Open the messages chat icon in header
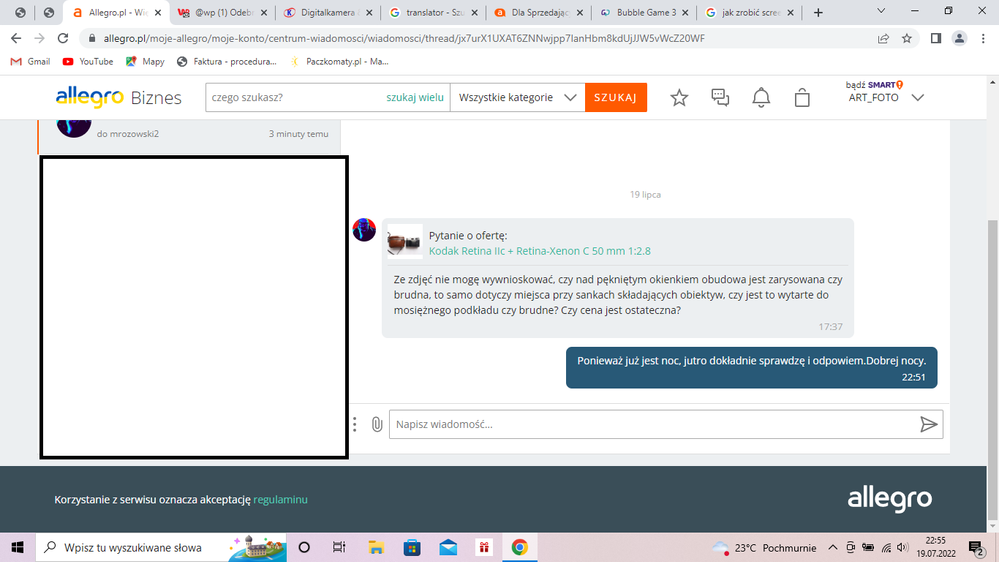Screen dimensions: 999x562 click(x=720, y=98)
